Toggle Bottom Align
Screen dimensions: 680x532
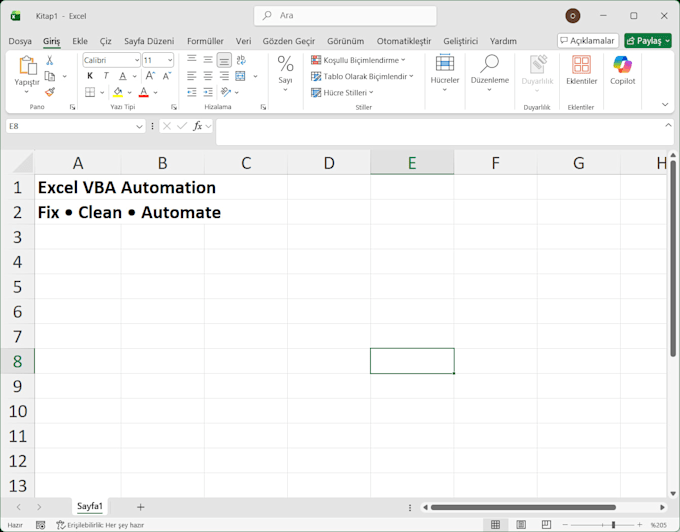[x=224, y=60]
